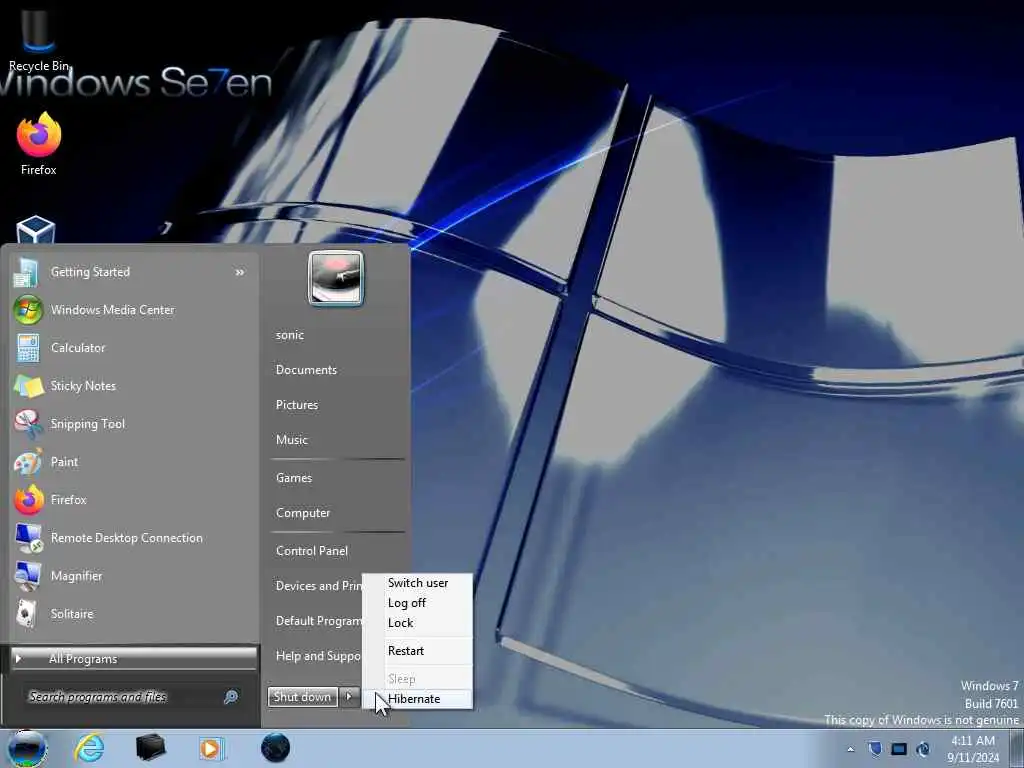Toggle the shut down options arrow
The image size is (1024, 768).
(349, 697)
